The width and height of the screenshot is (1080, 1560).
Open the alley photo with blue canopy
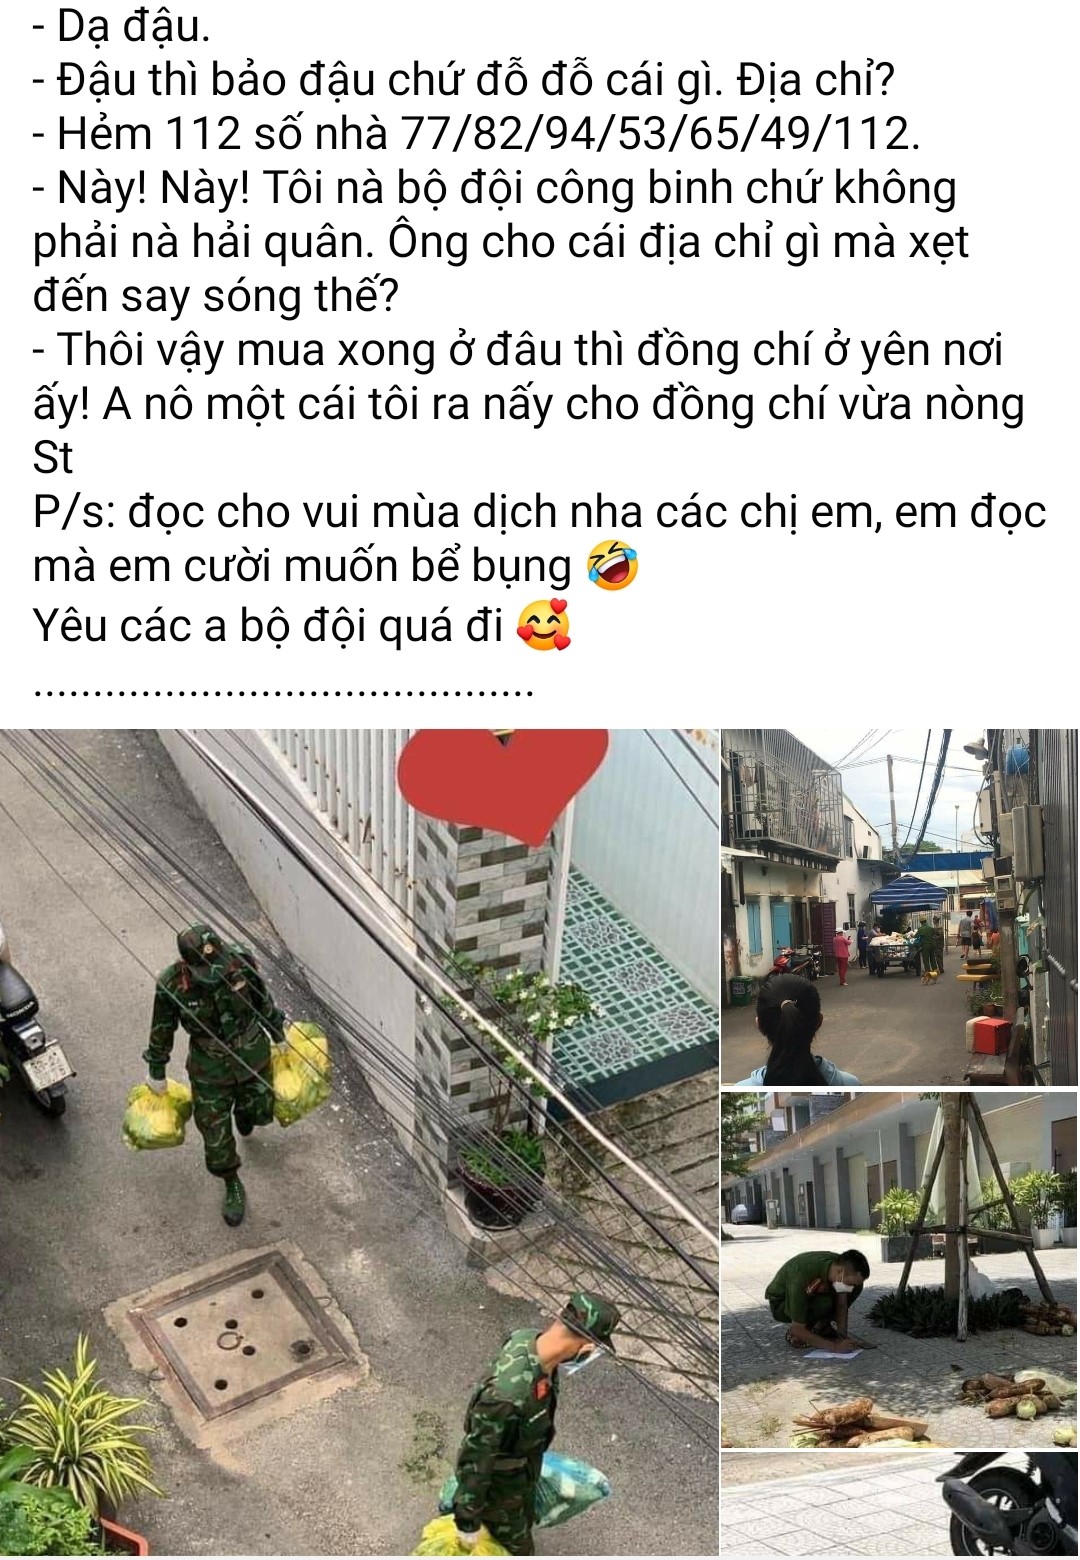tap(900, 907)
